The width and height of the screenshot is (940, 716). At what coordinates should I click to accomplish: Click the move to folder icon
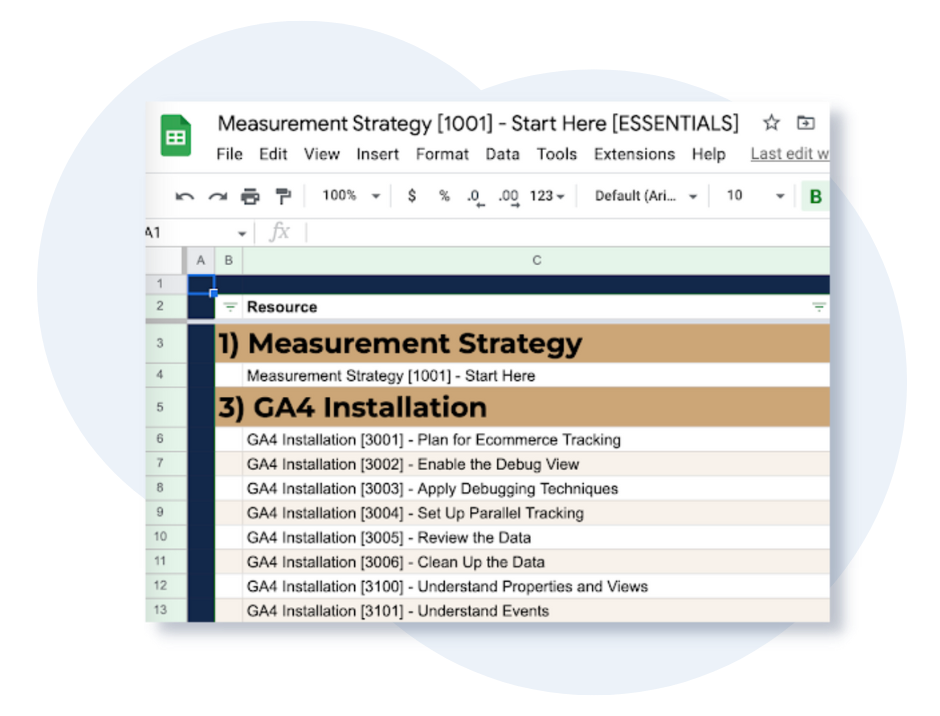click(x=806, y=123)
